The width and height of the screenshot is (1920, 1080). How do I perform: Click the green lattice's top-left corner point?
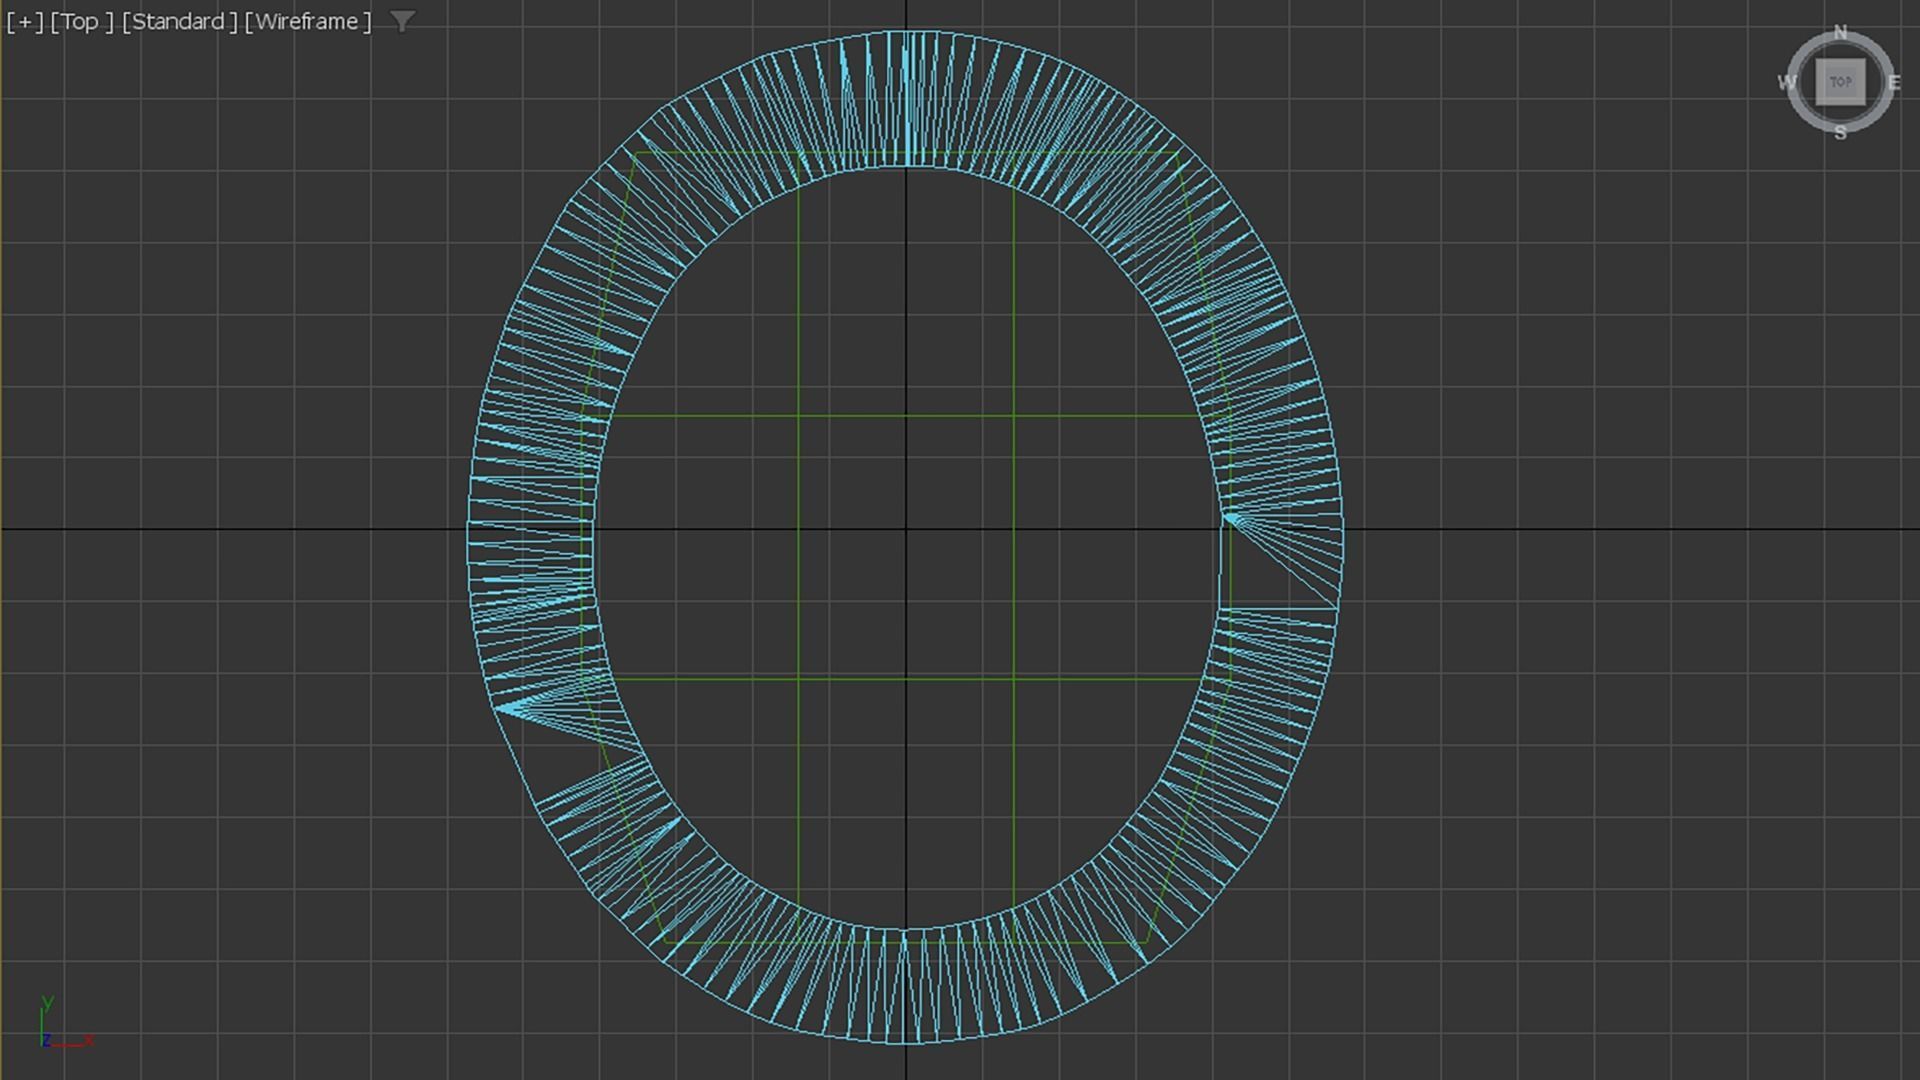coord(636,153)
